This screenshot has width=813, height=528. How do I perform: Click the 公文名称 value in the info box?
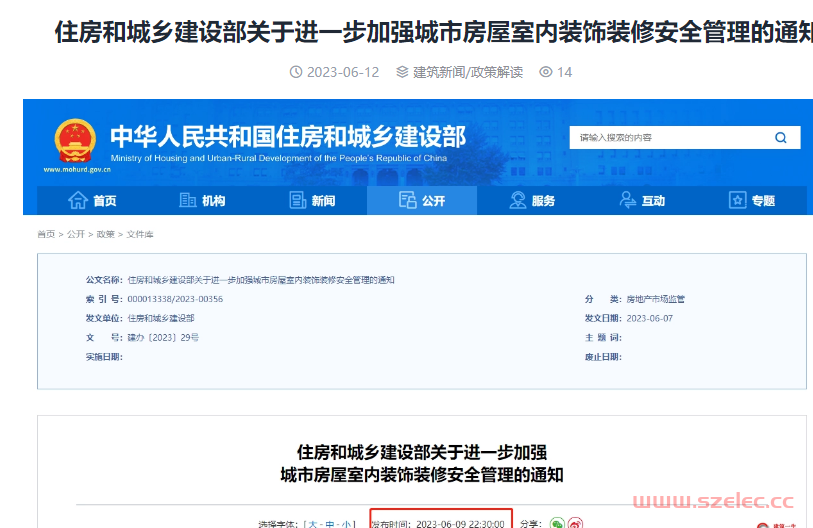(261, 280)
